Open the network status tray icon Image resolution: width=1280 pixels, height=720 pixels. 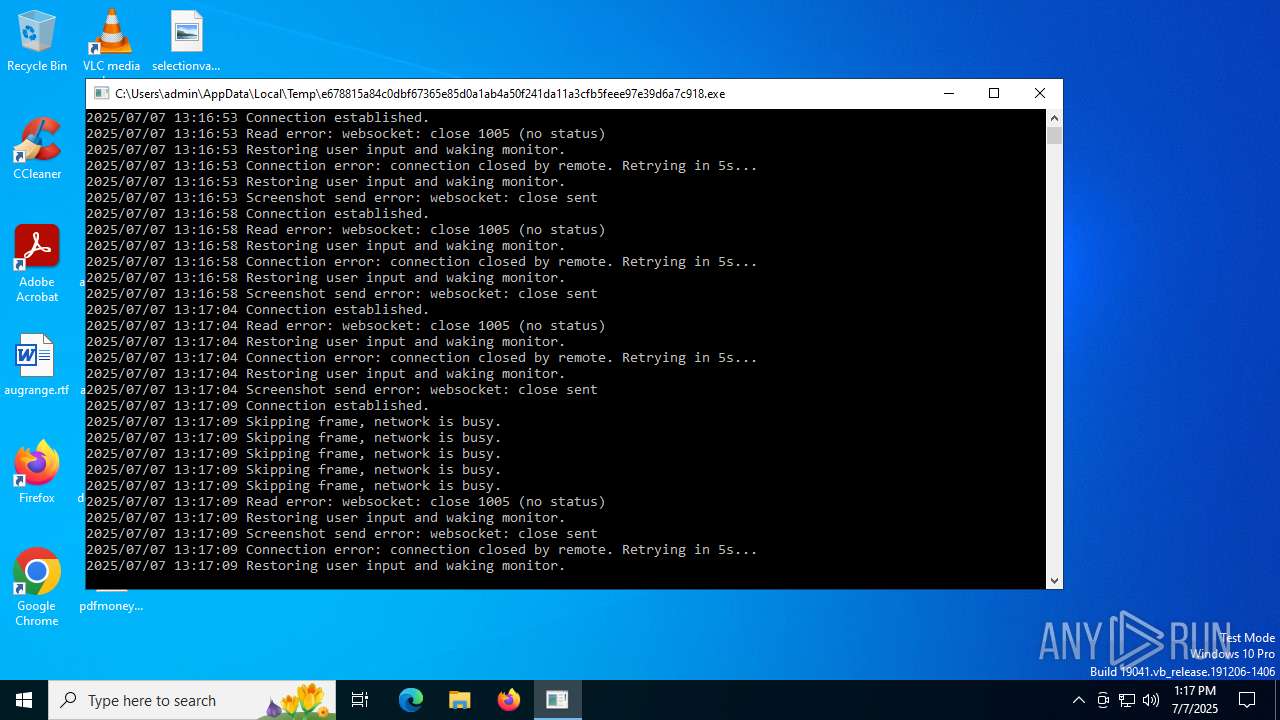[1127, 700]
